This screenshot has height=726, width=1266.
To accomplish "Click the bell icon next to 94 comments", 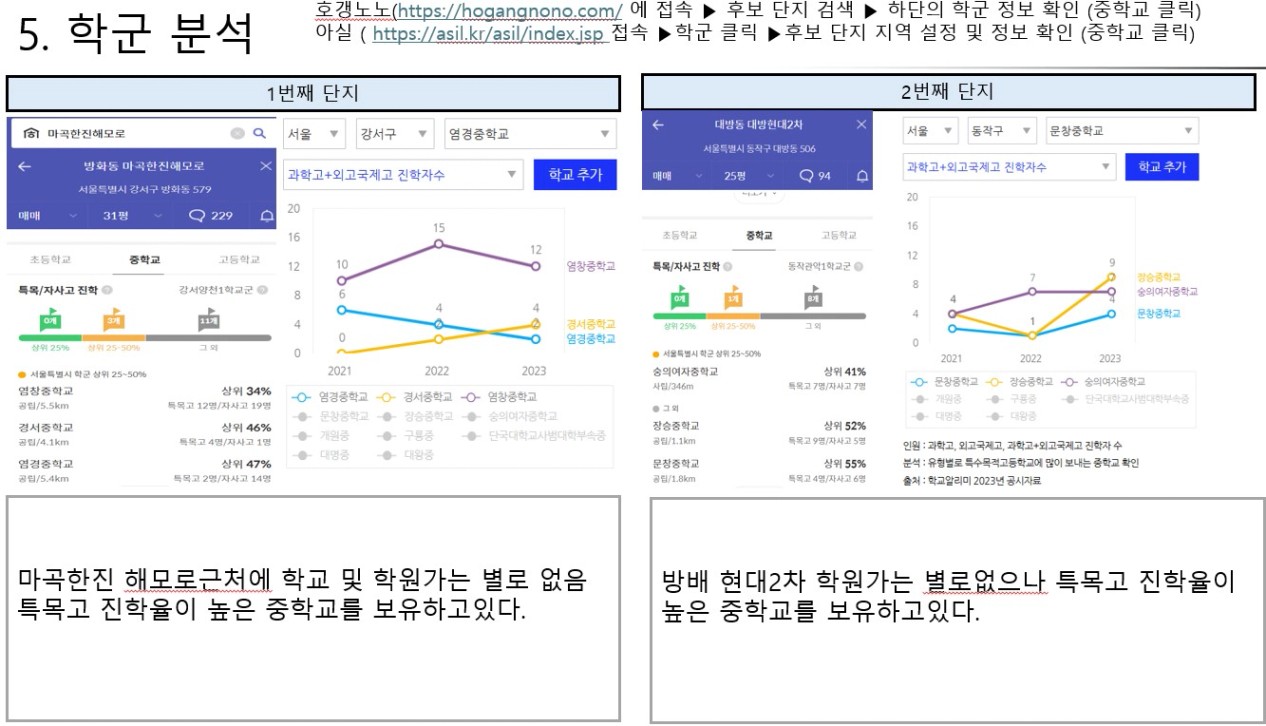I will click(860, 176).
